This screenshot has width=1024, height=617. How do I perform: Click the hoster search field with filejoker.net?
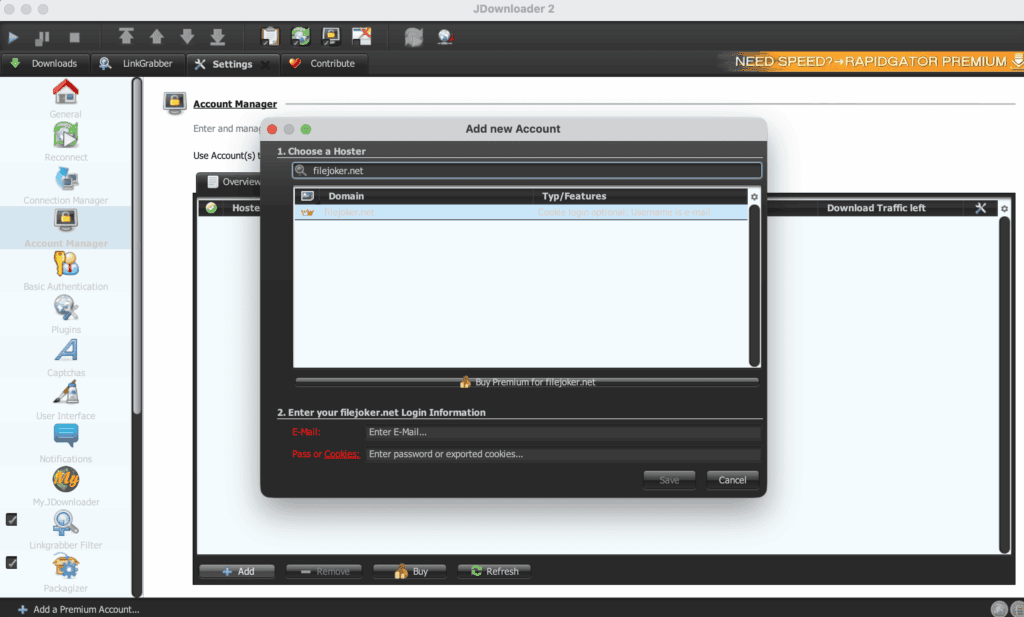pos(527,170)
